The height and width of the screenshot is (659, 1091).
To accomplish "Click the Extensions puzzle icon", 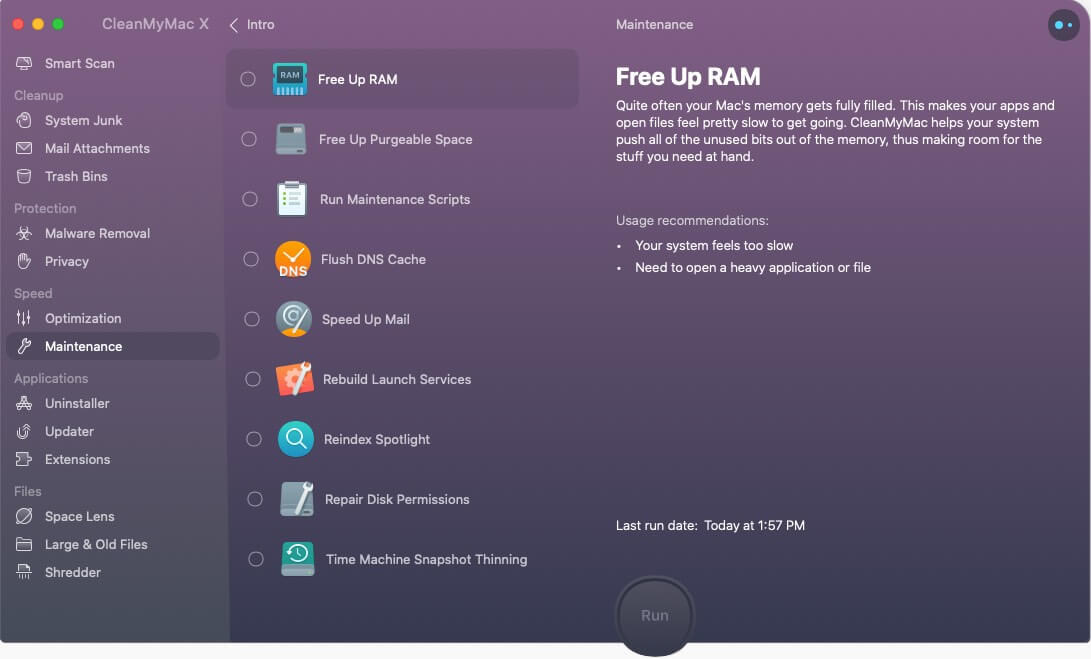I will coord(24,459).
